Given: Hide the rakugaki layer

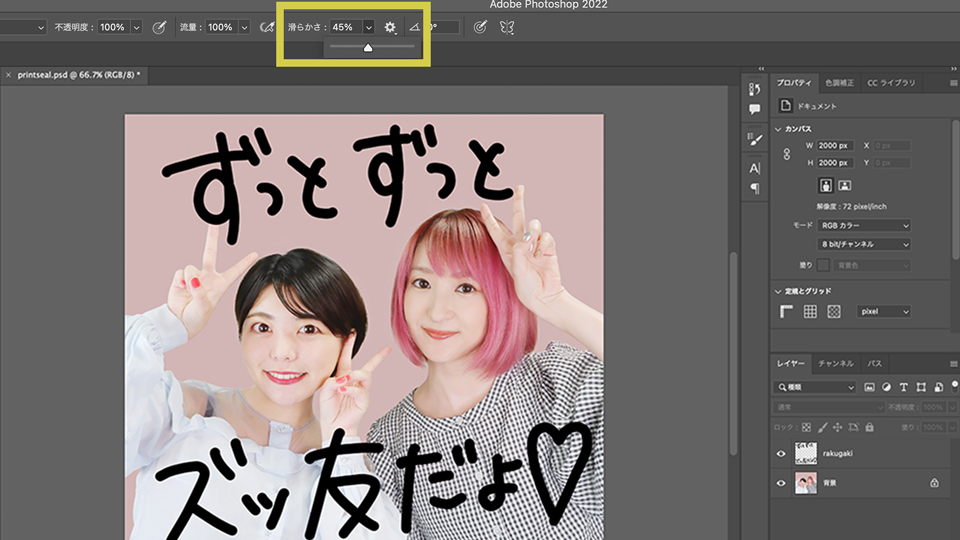Looking at the screenshot, I should (x=781, y=454).
